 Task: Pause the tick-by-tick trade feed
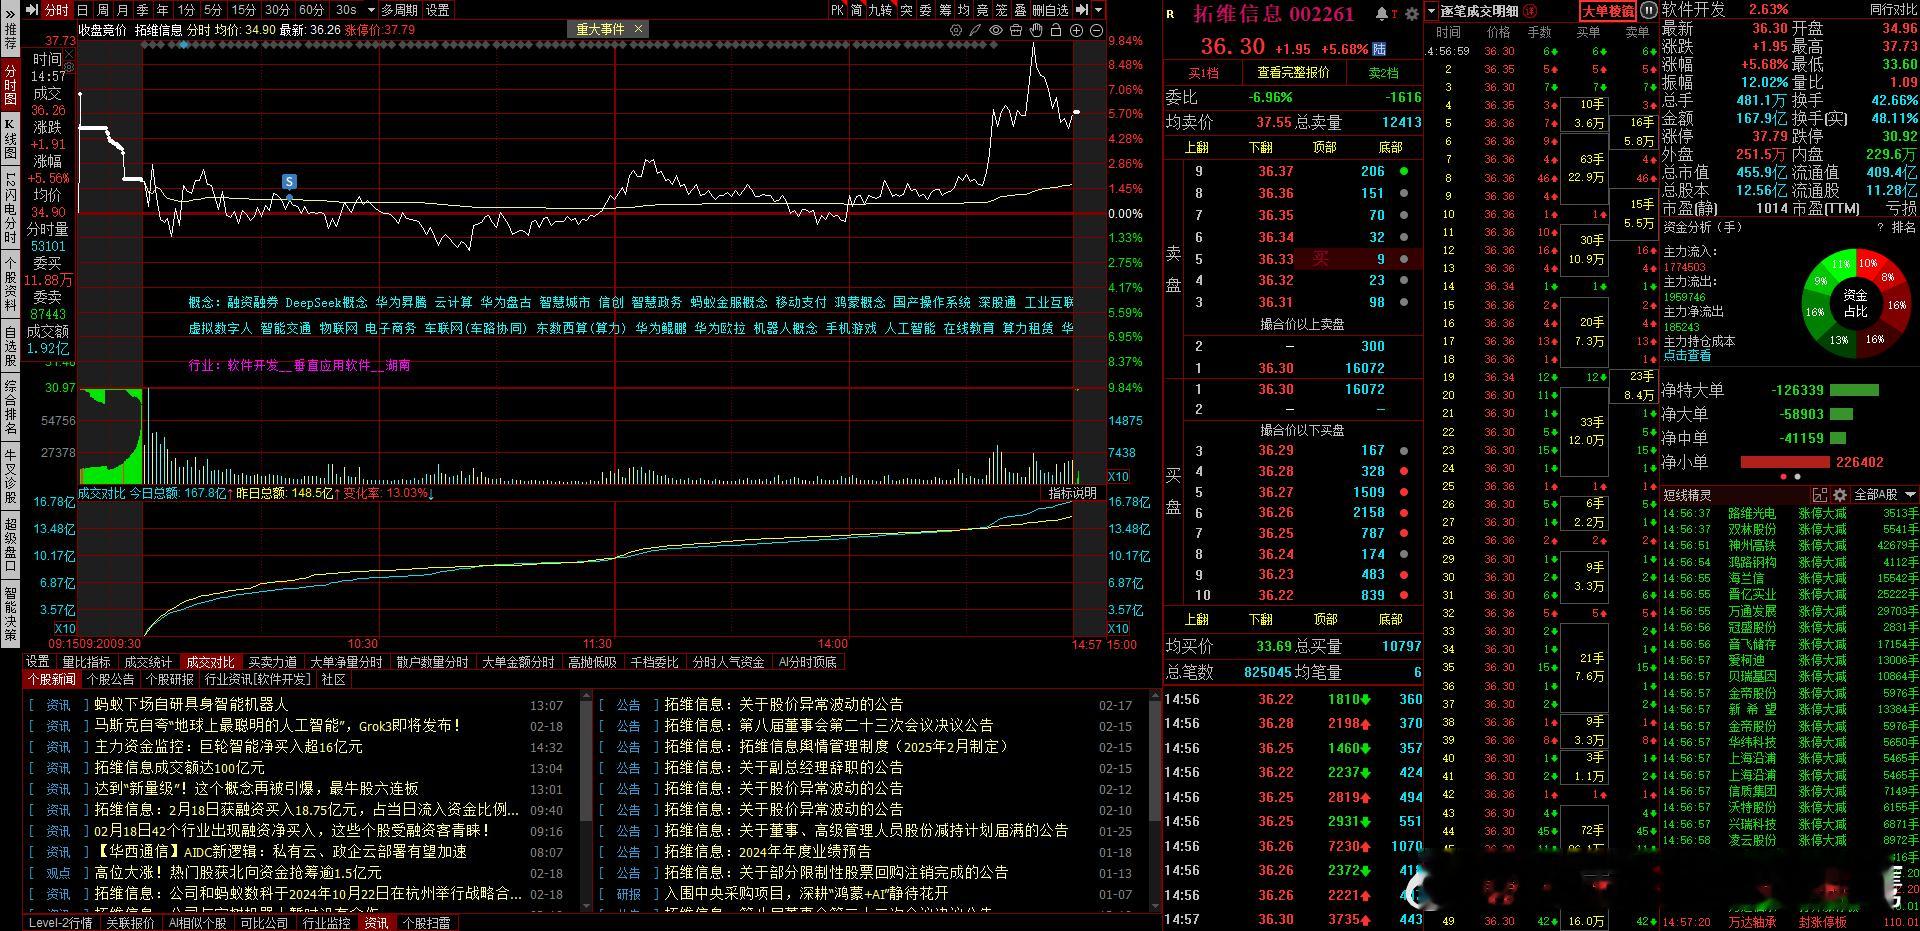pos(1649,11)
